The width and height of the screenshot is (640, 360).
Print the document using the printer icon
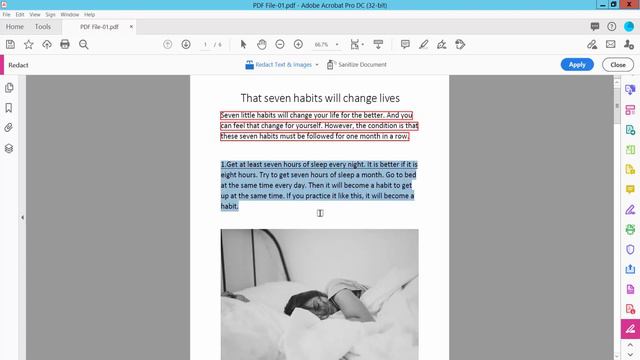pos(65,44)
